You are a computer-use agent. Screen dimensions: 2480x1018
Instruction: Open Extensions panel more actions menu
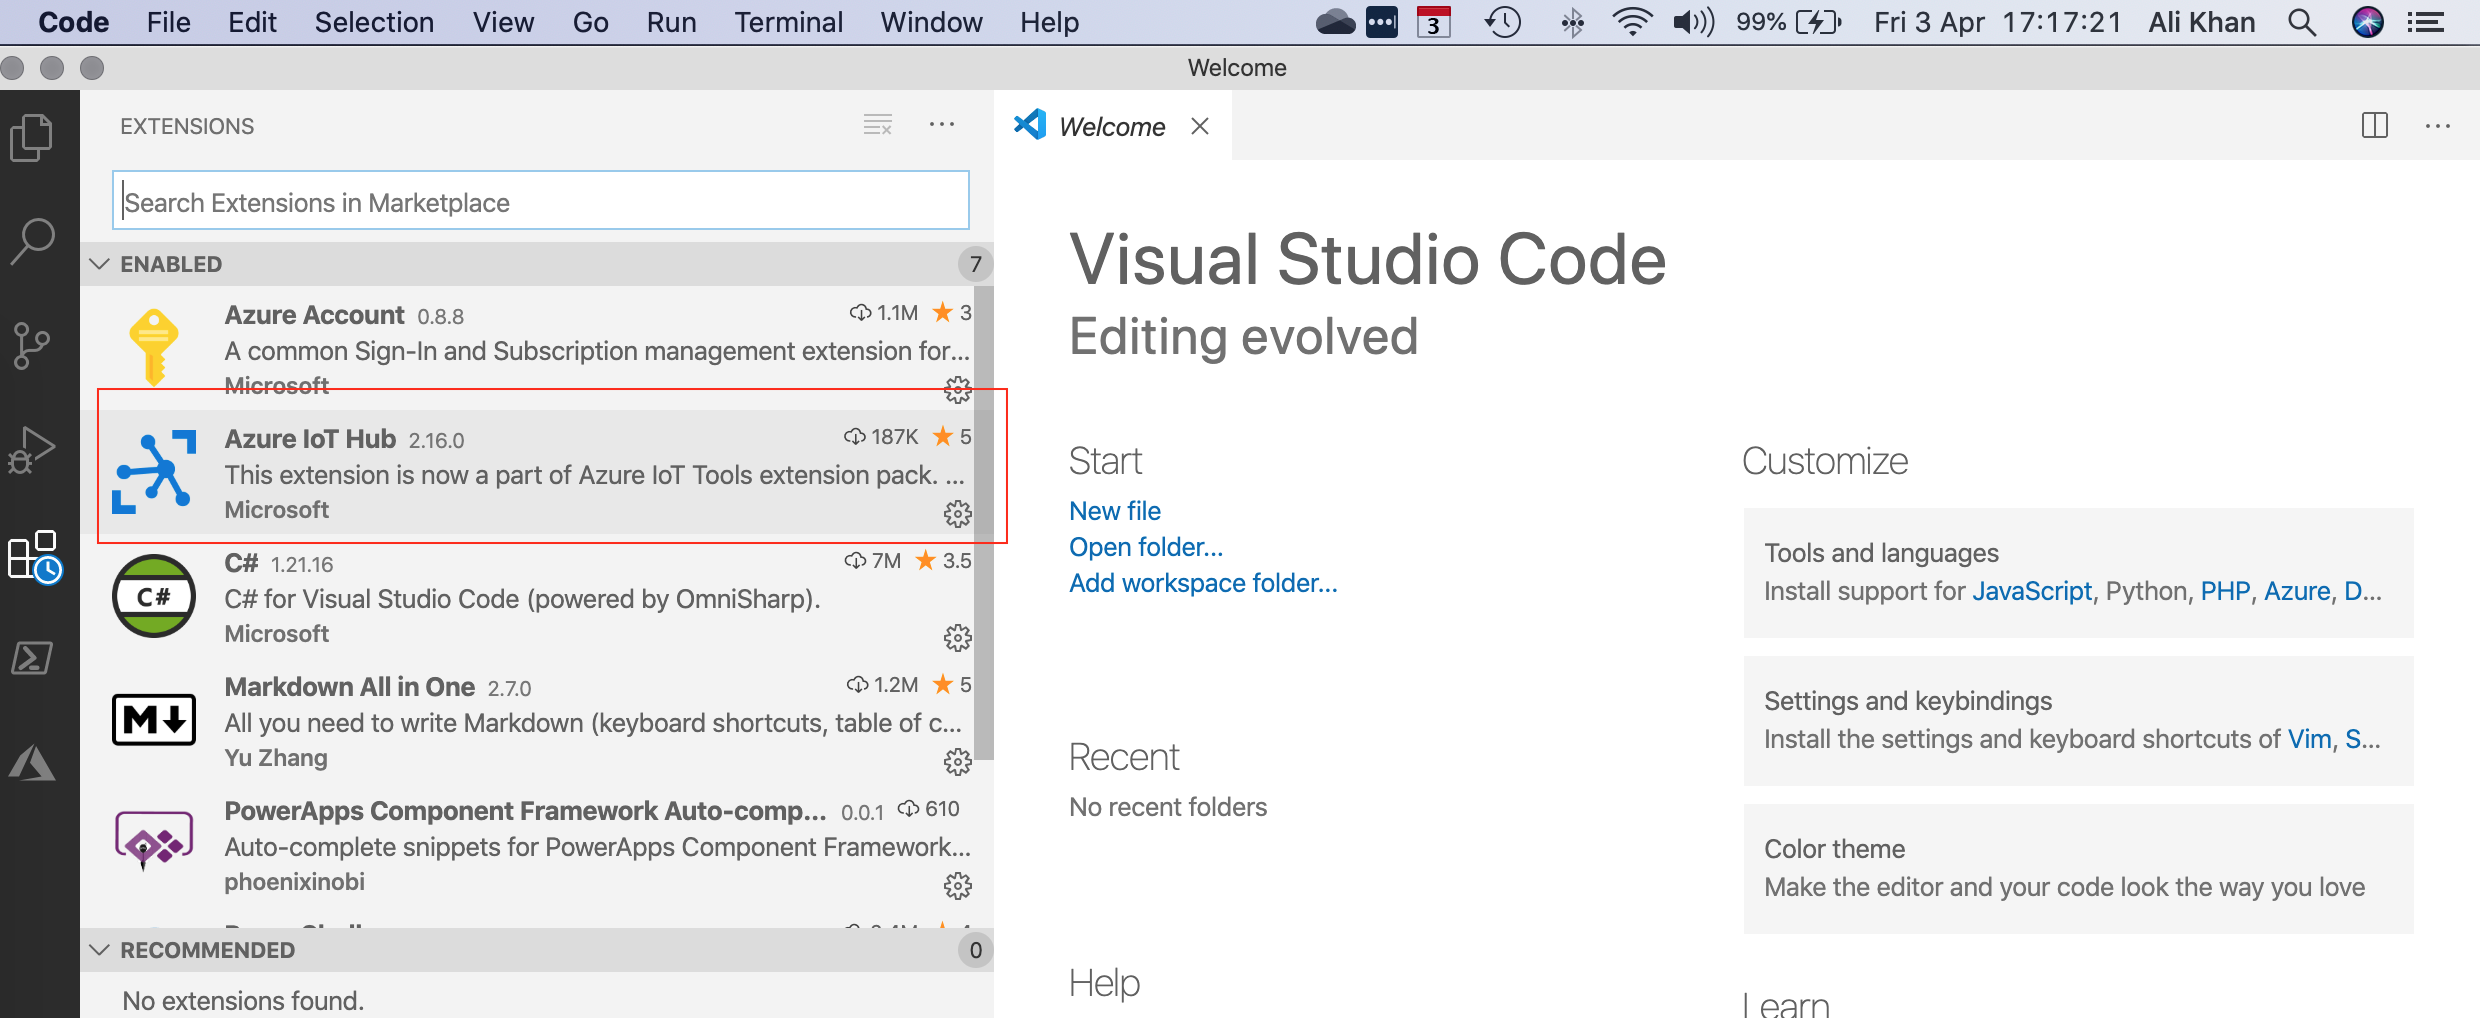coord(942,125)
